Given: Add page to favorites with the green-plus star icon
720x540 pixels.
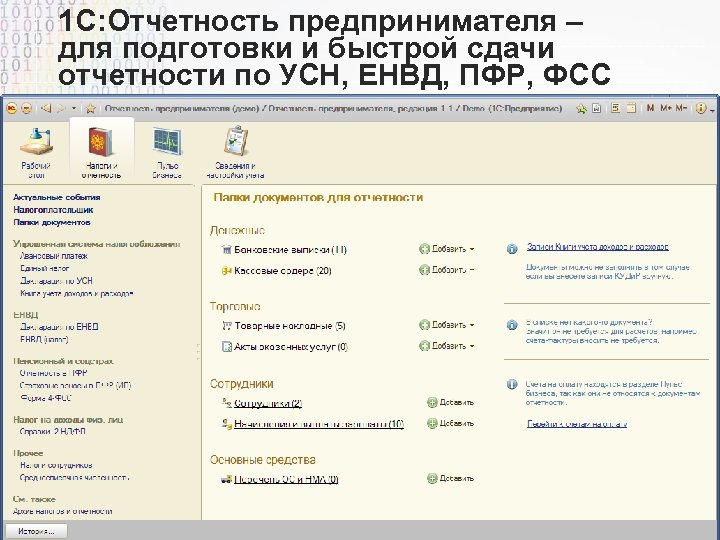Looking at the screenshot, I should [581, 109].
